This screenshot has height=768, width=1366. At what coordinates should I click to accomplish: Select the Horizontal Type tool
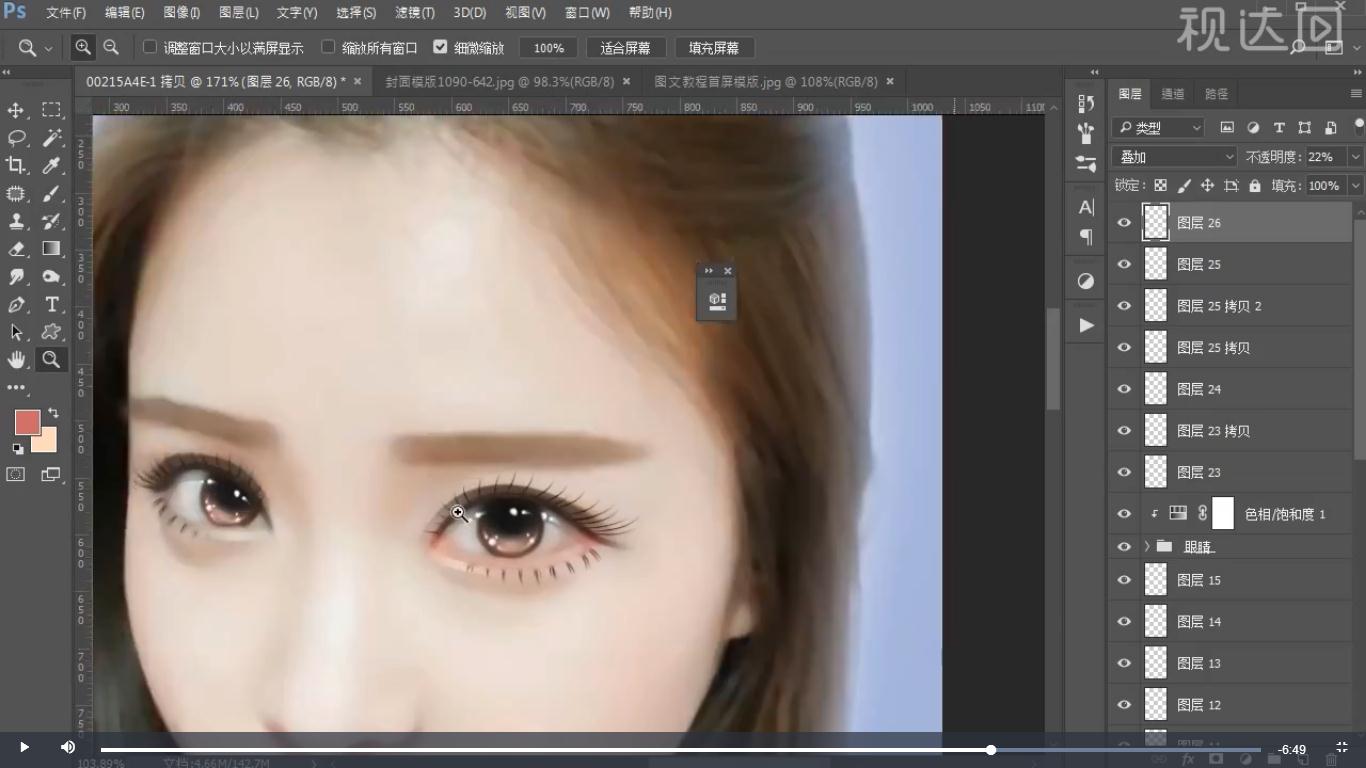coord(51,305)
